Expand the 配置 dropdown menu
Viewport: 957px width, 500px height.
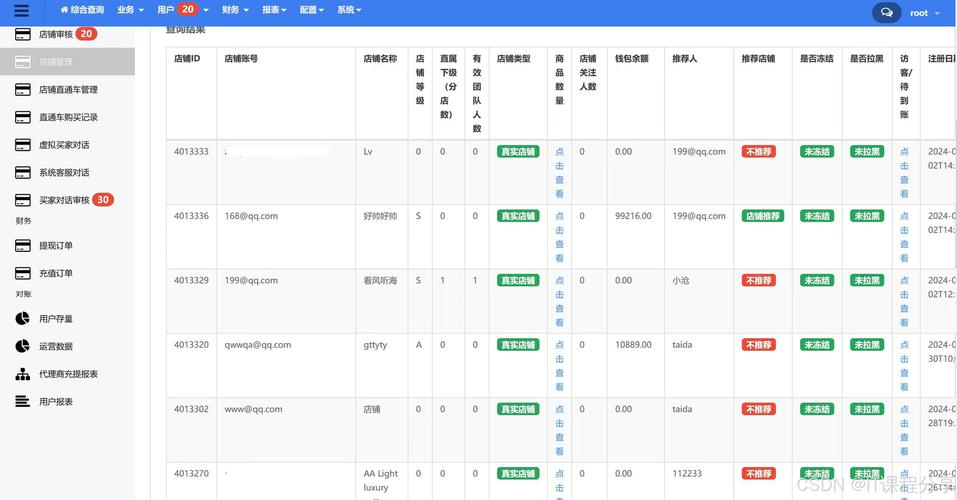312,10
